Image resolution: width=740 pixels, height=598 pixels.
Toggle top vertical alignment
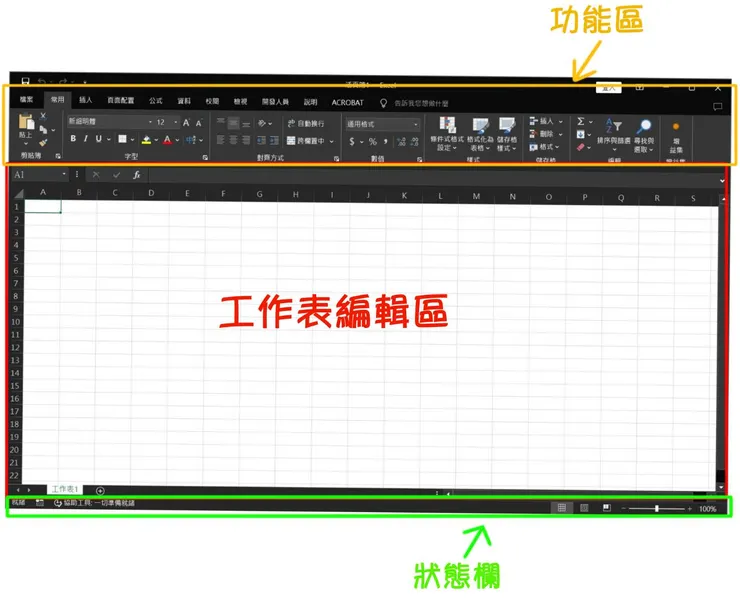(x=220, y=123)
